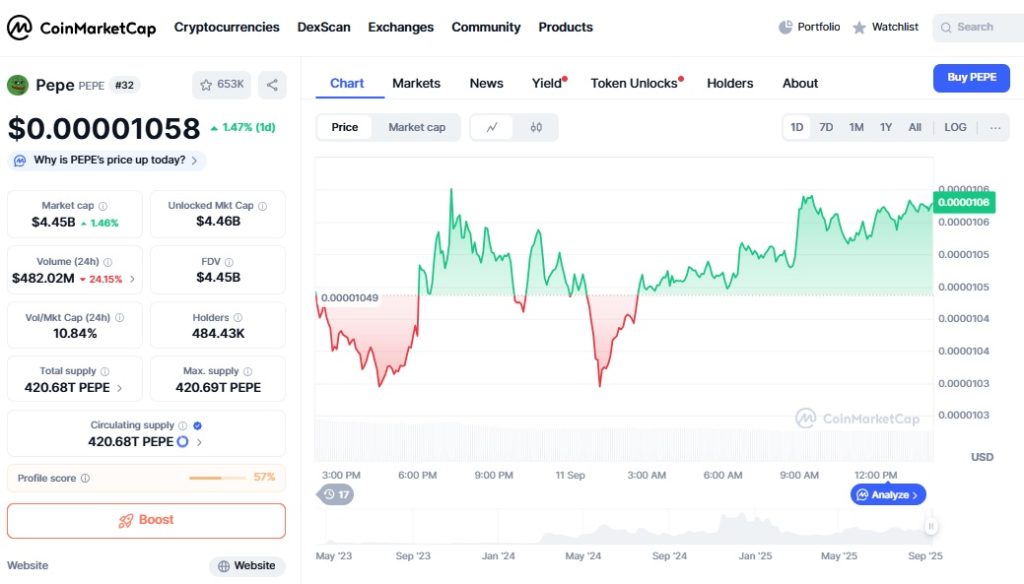
Task: Select the 1D time range
Action: click(x=797, y=127)
